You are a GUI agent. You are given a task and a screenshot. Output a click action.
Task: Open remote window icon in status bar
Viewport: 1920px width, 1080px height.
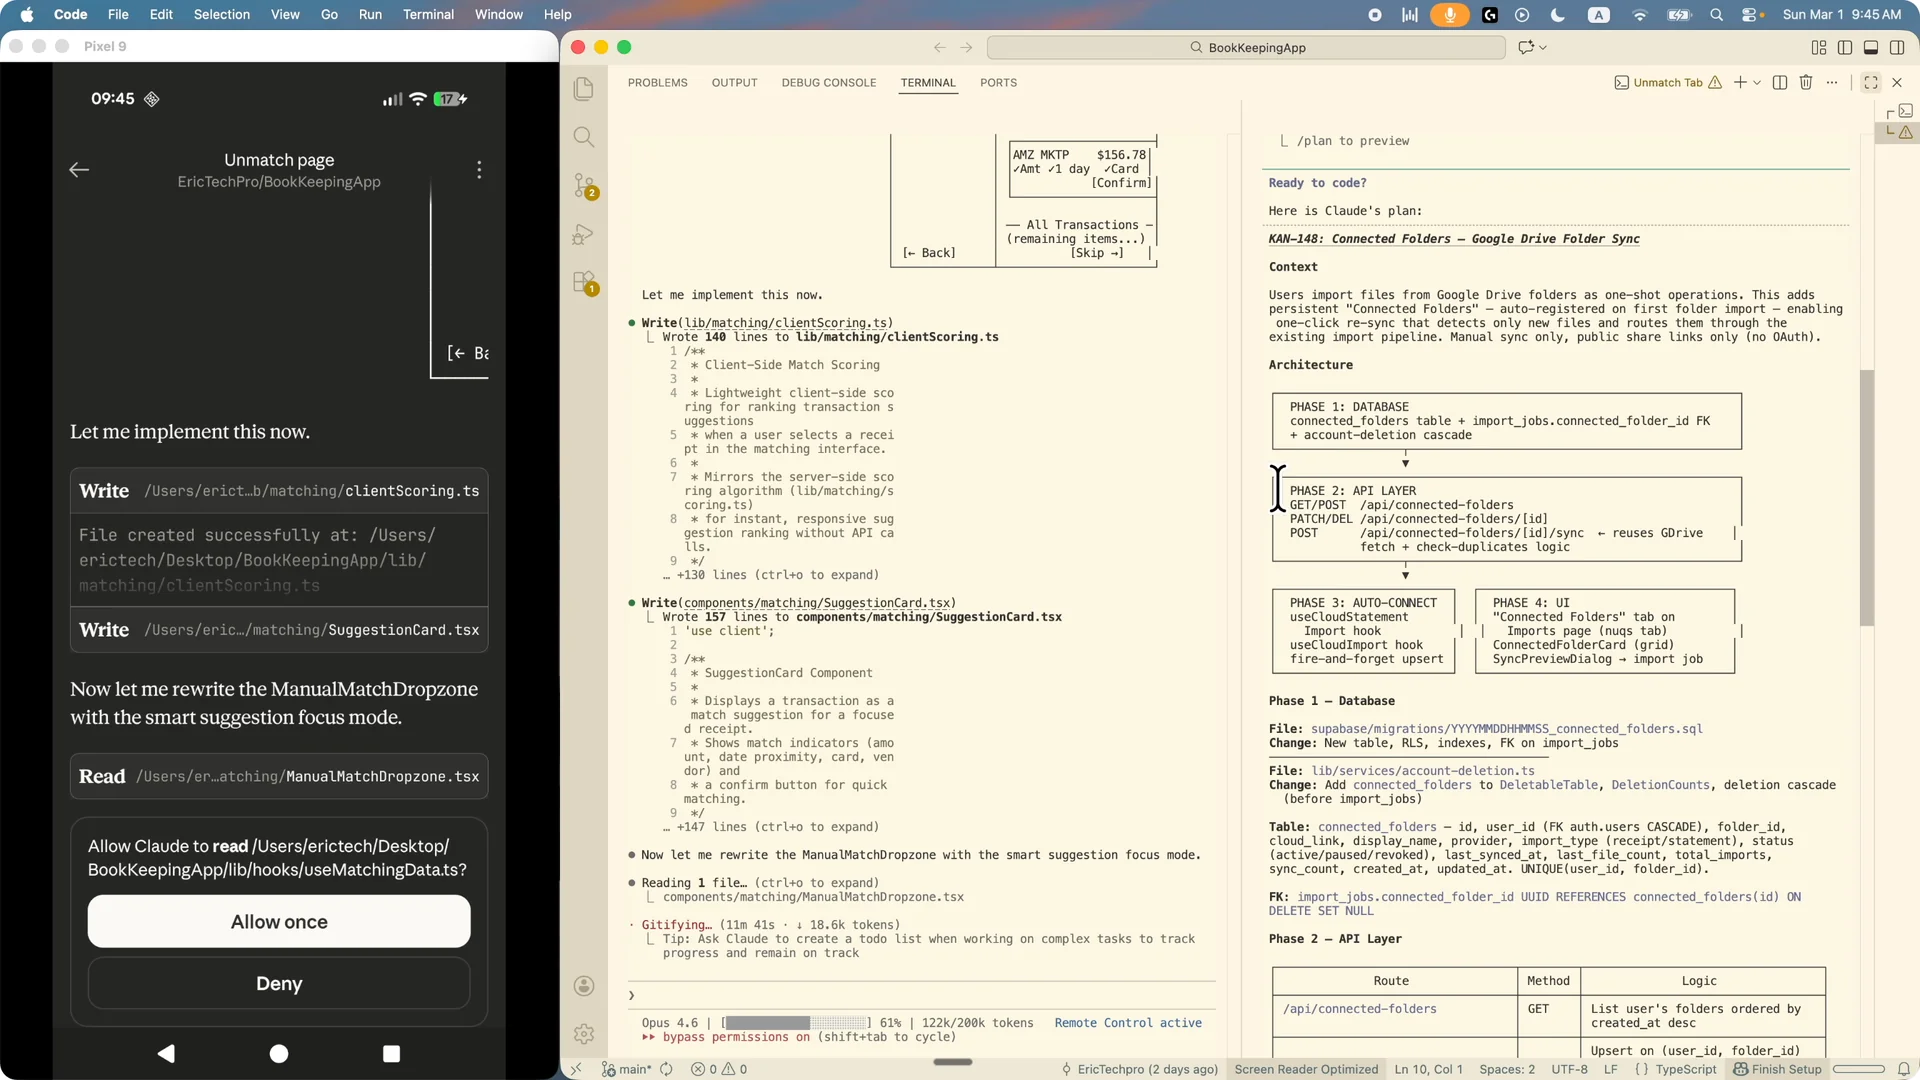pos(576,1069)
